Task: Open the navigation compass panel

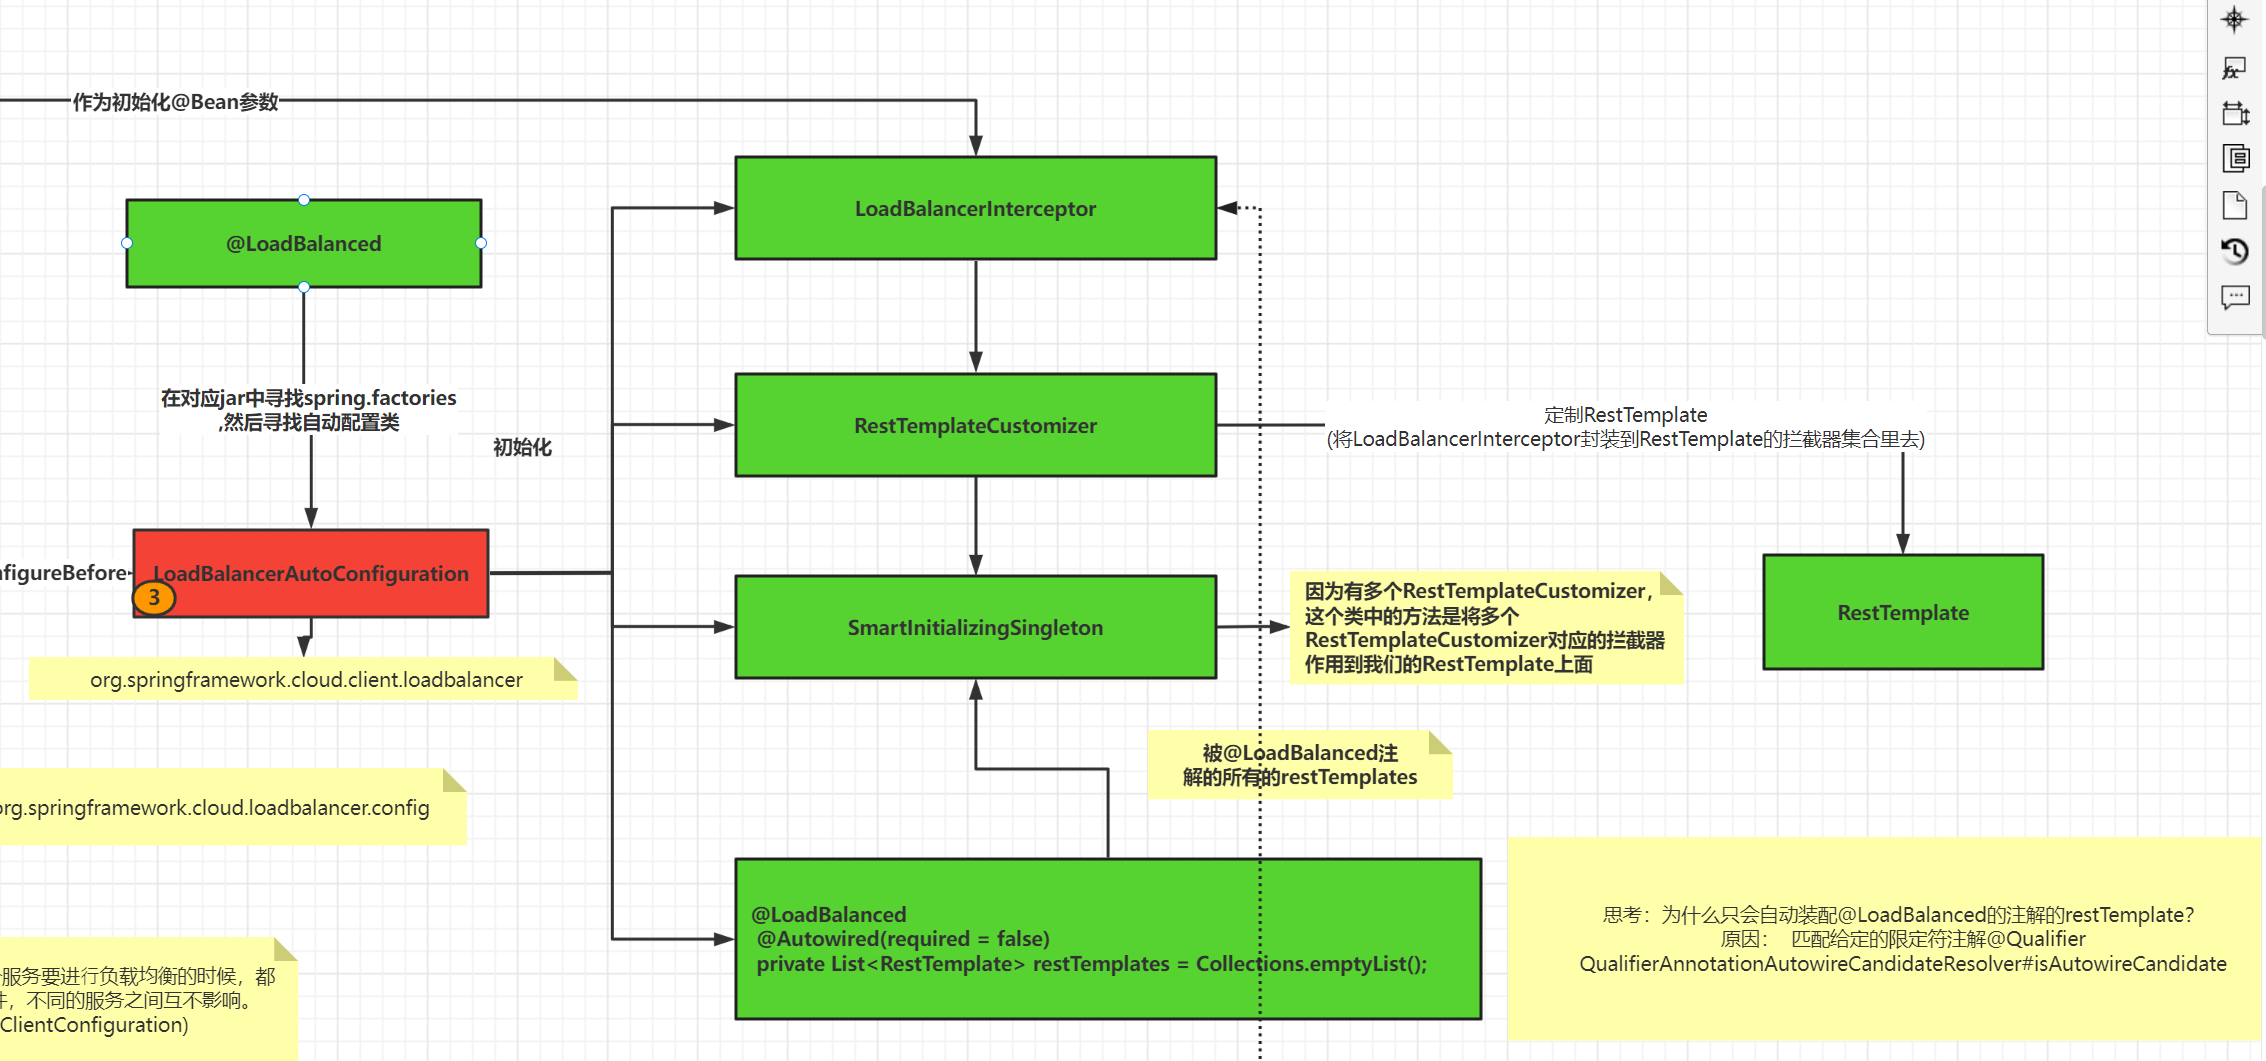Action: [2234, 19]
